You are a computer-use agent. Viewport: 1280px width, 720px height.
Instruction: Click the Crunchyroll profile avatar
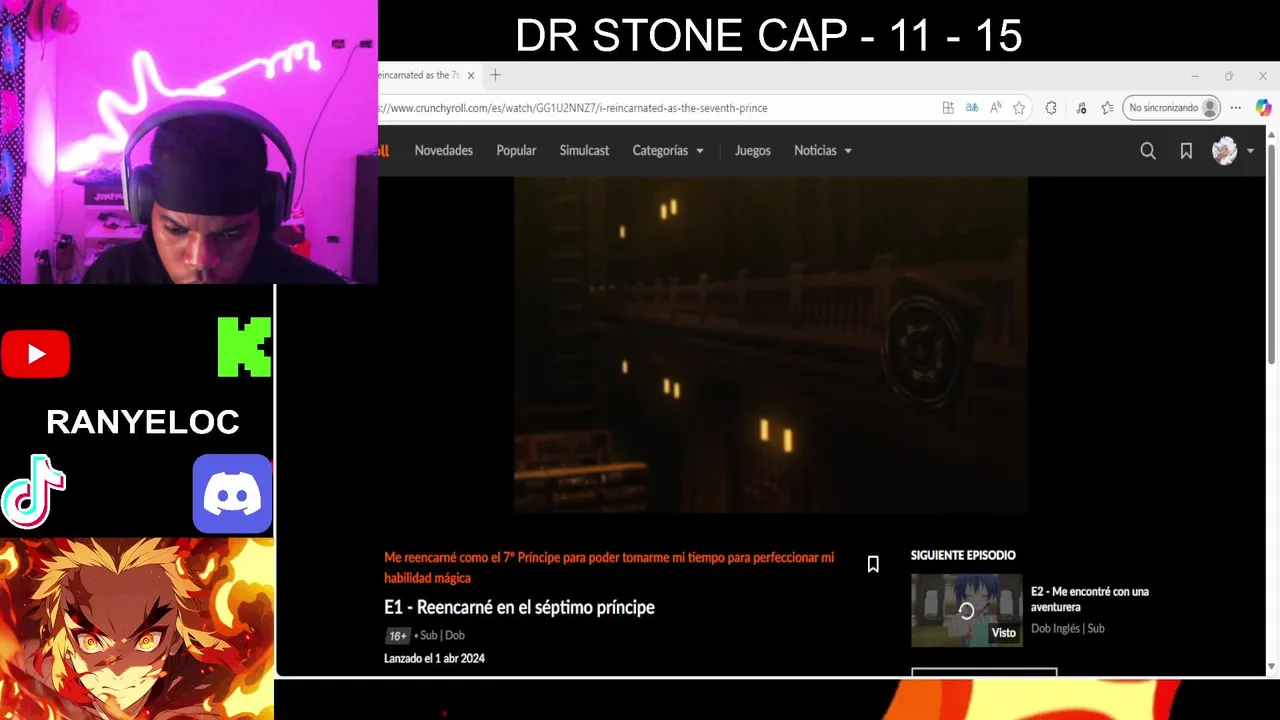(x=1224, y=151)
